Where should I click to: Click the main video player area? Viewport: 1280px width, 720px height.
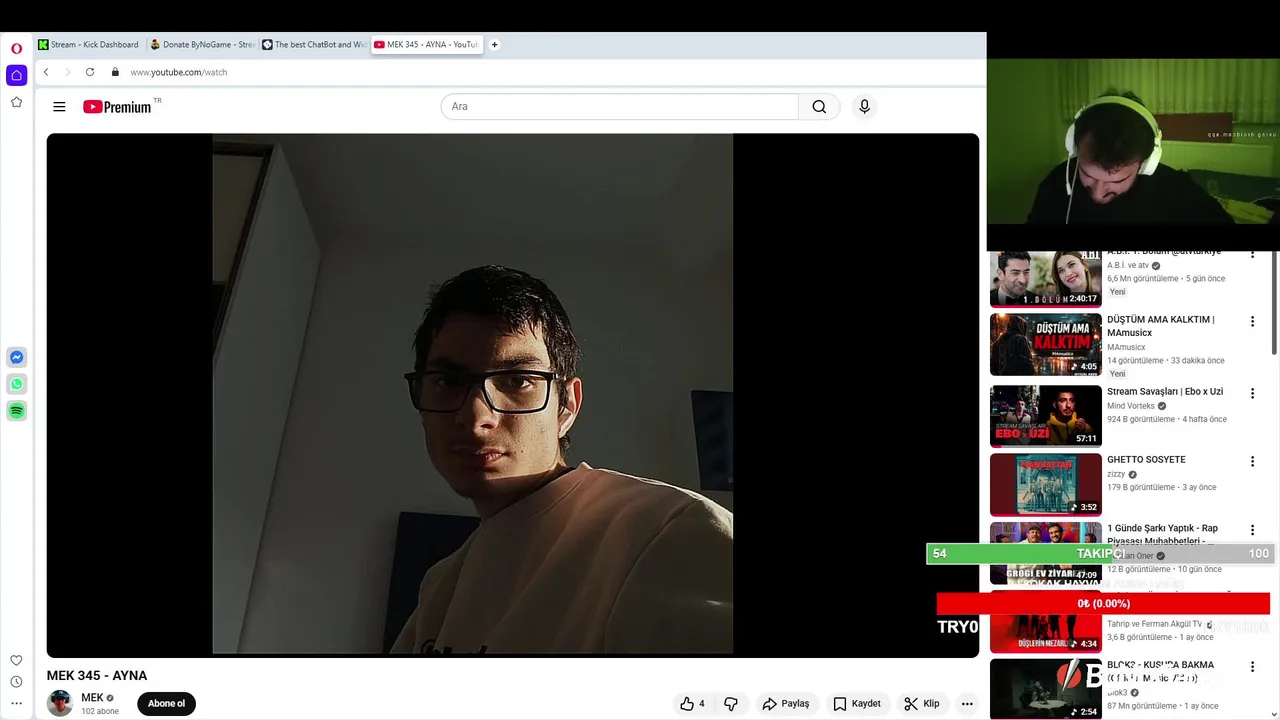coord(513,395)
